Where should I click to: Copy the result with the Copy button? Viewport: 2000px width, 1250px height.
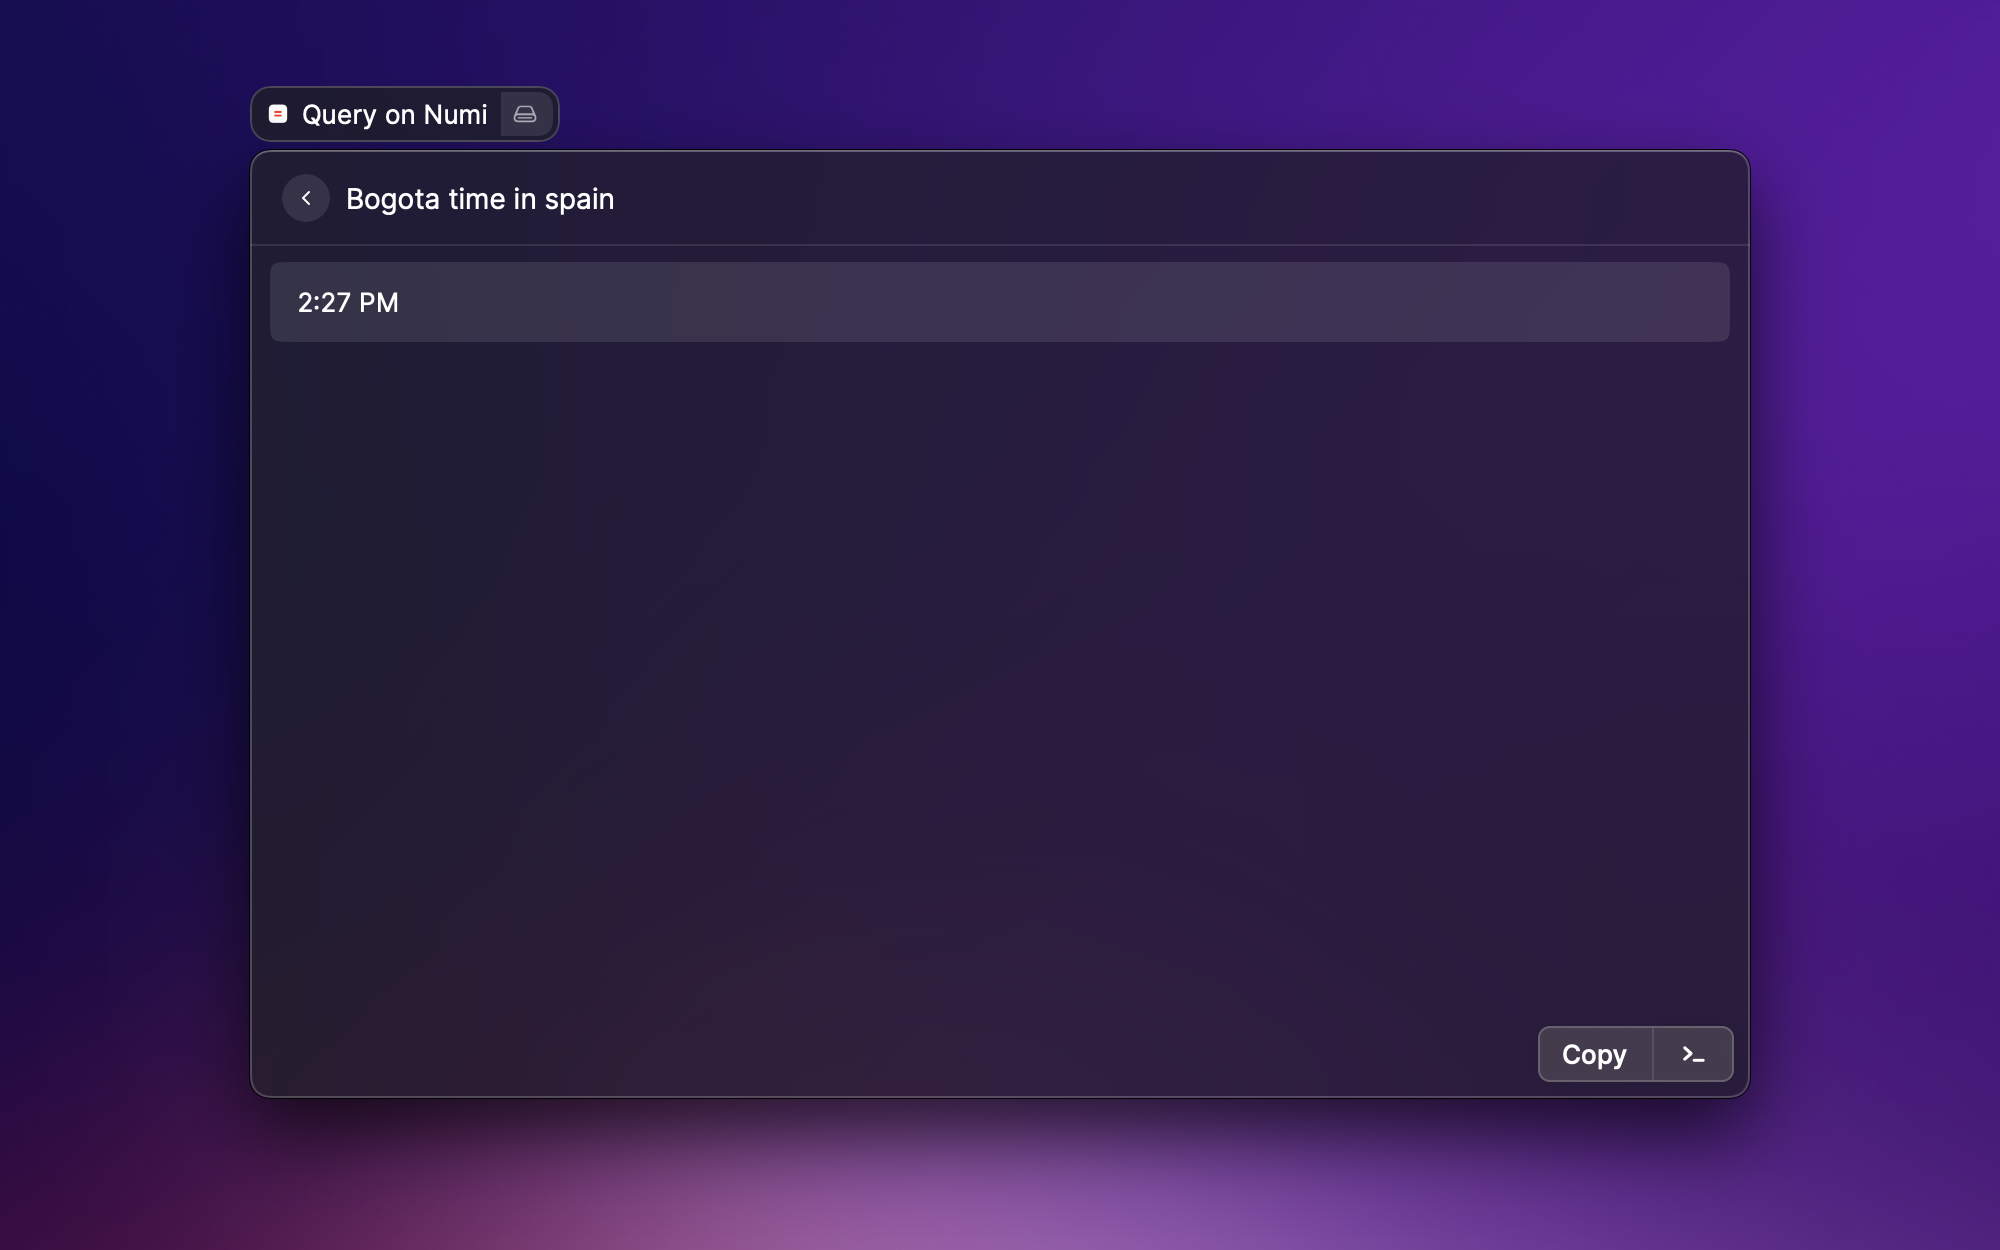point(1594,1054)
